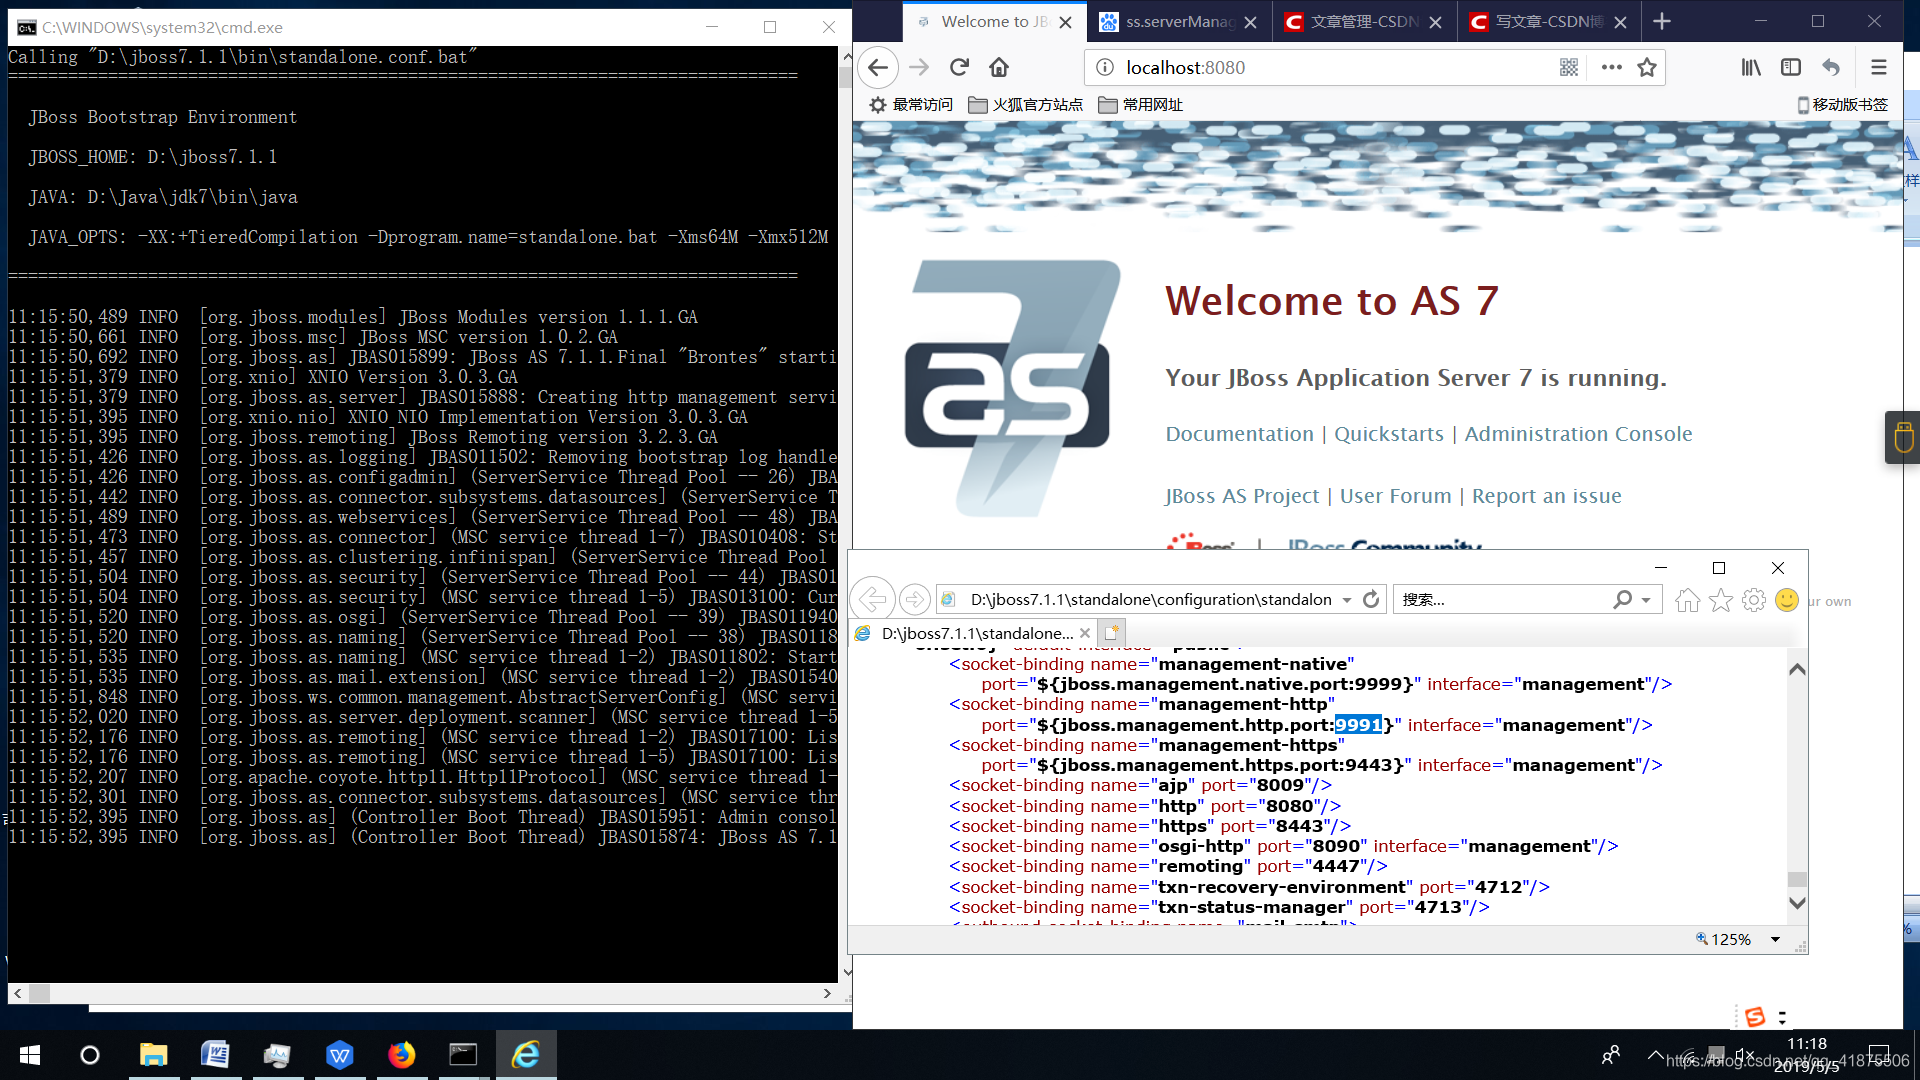The height and width of the screenshot is (1080, 1920).
Task: Open a new Firefox tab with the plus button
Action: point(1661,21)
